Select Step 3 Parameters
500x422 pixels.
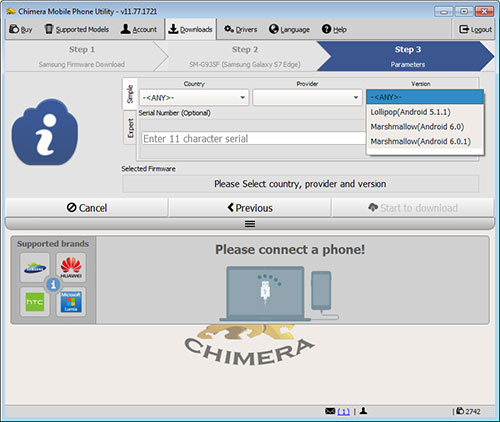click(x=407, y=56)
